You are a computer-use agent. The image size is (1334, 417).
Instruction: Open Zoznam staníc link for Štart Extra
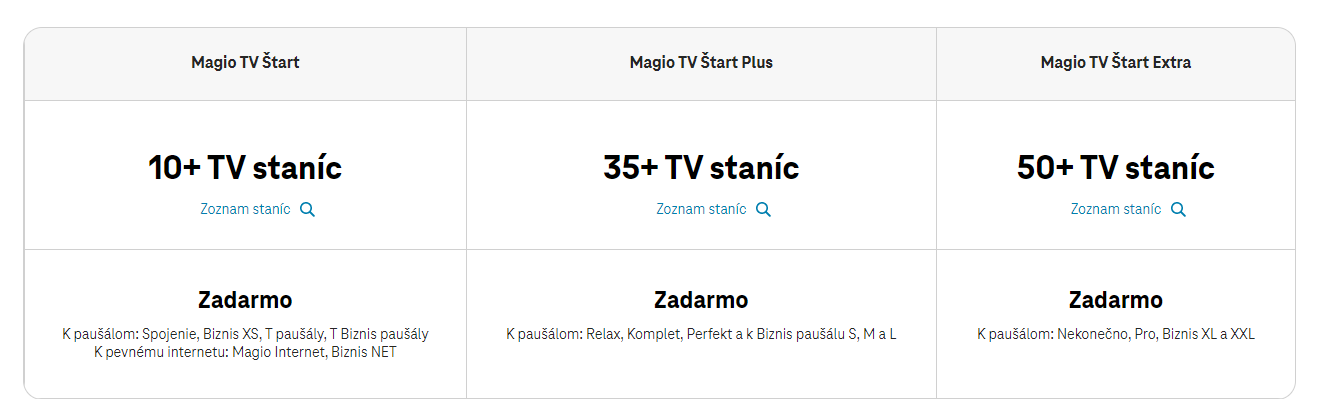pos(1116,209)
